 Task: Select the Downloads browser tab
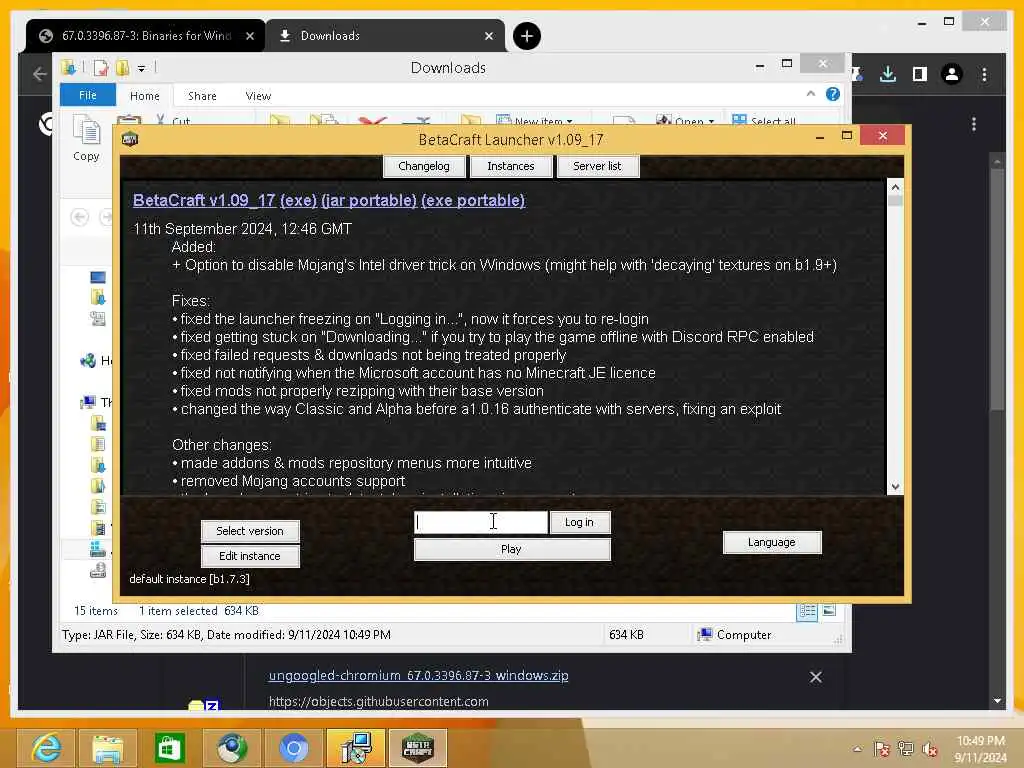click(385, 36)
